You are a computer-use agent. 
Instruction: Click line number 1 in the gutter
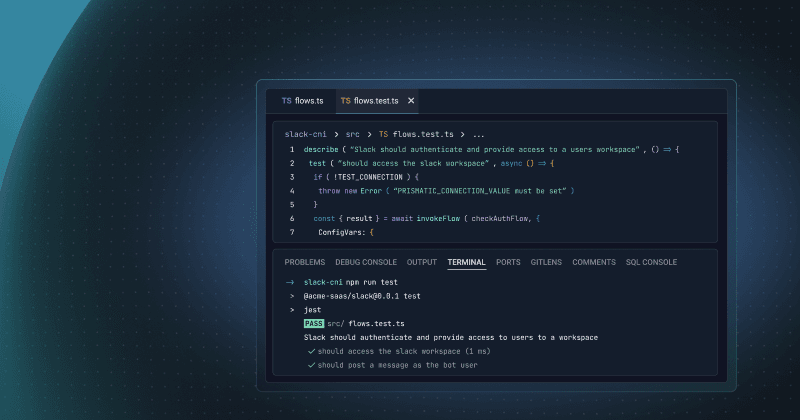(292, 150)
